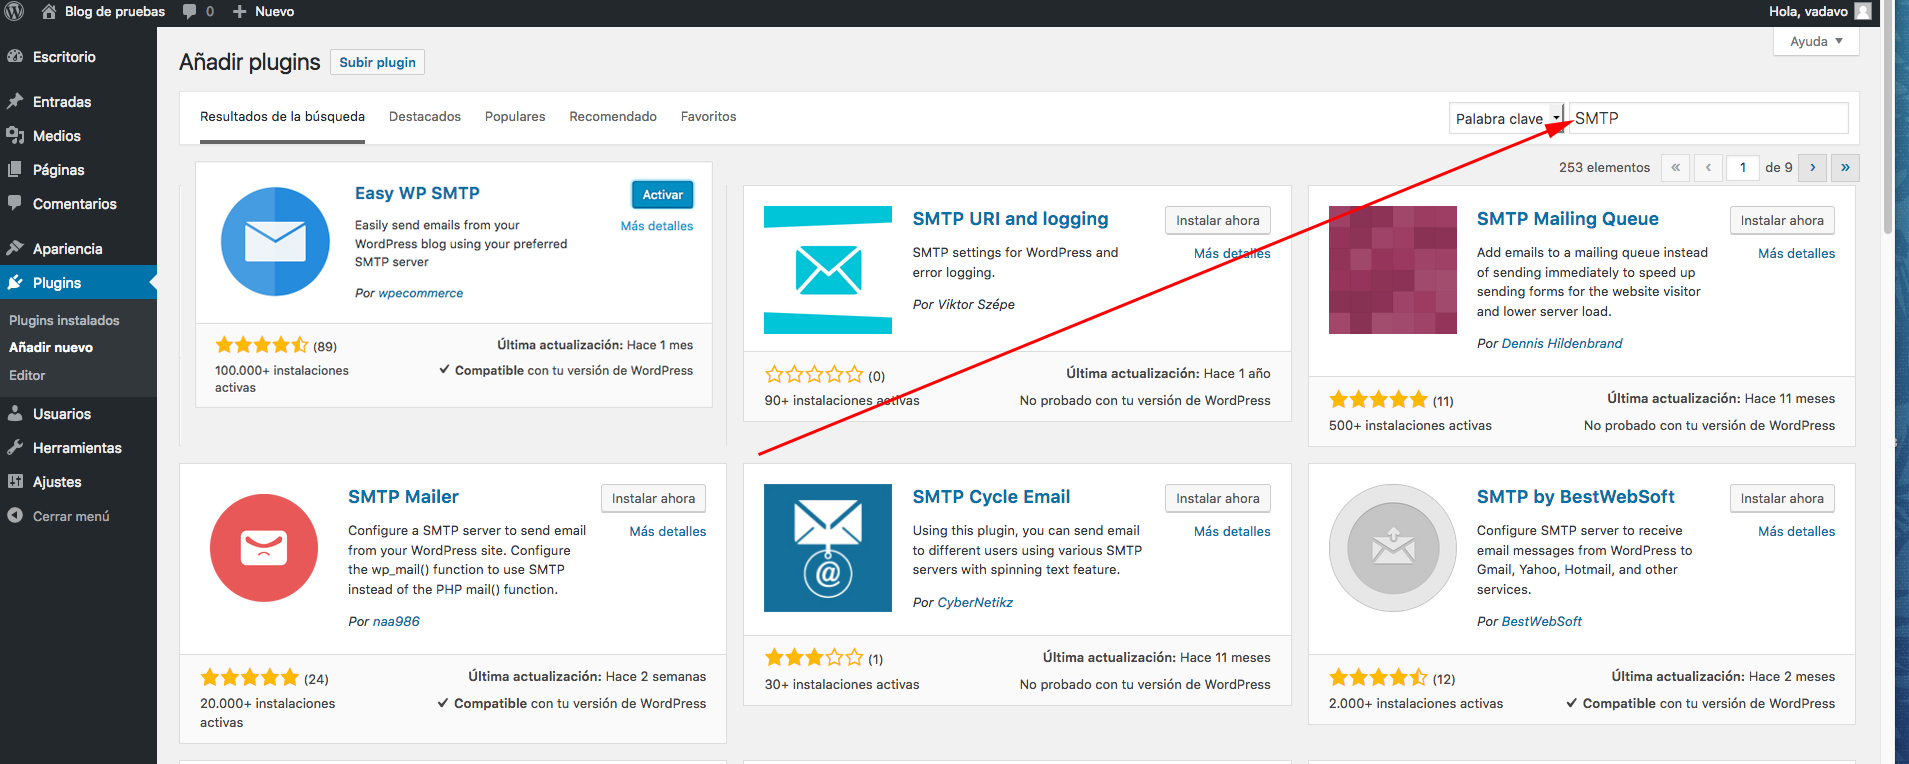
Task: Click the plus icon beside Nuevo
Action: (239, 12)
